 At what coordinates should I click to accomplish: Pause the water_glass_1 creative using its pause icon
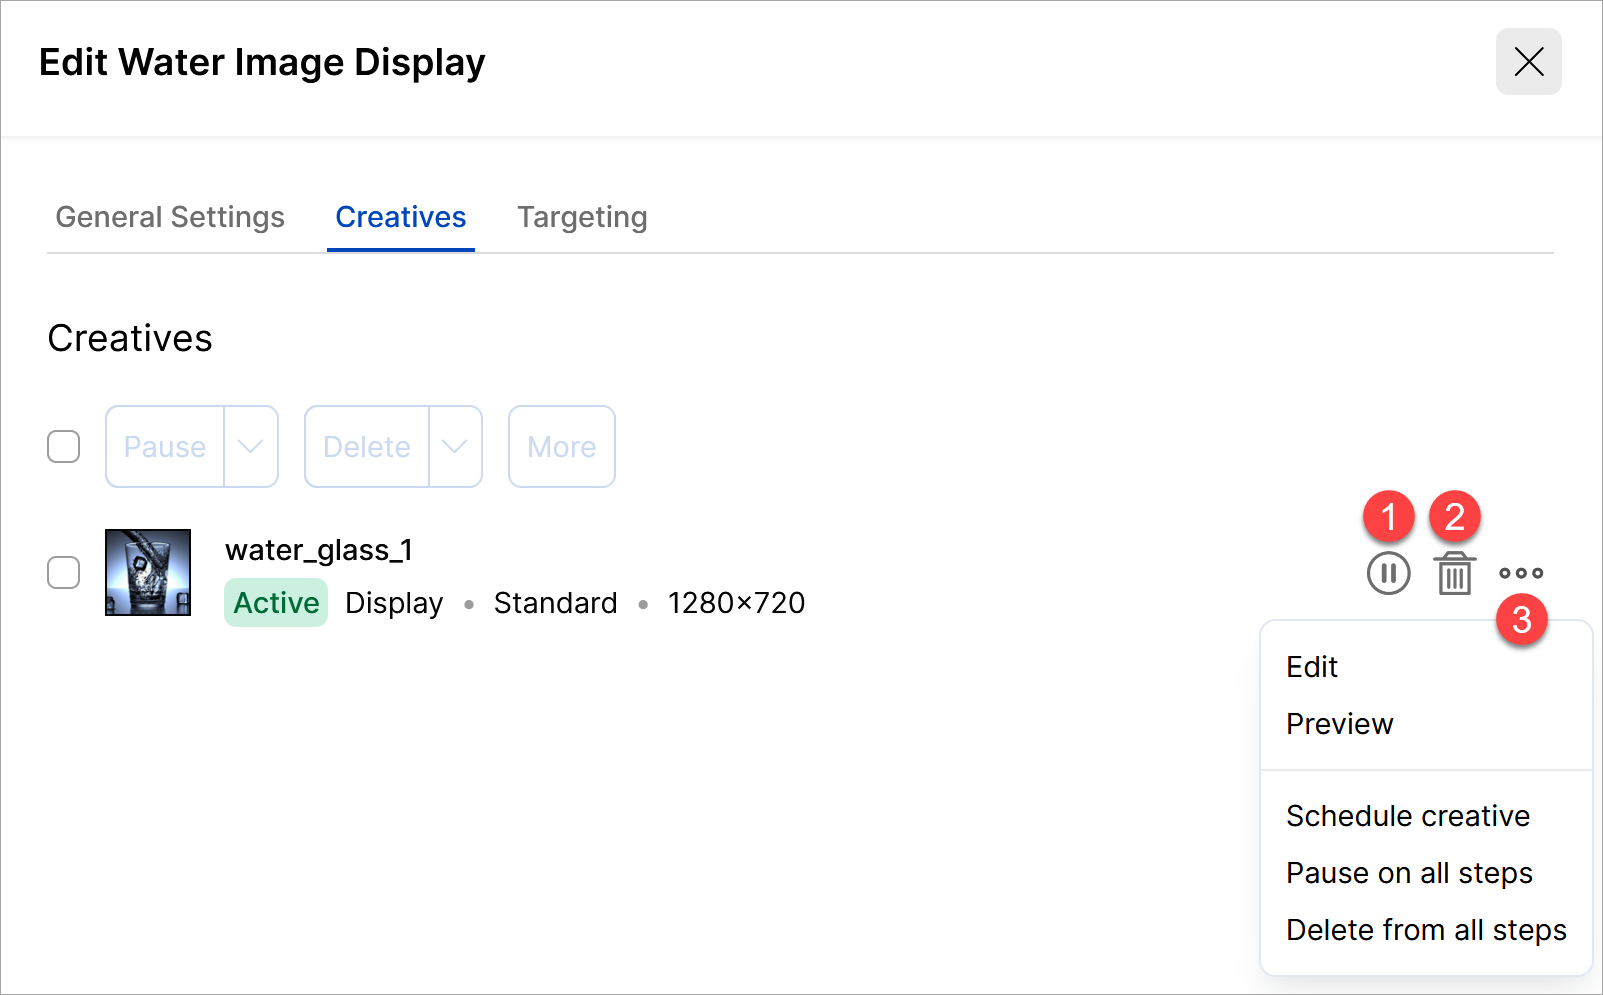pyautogui.click(x=1388, y=574)
